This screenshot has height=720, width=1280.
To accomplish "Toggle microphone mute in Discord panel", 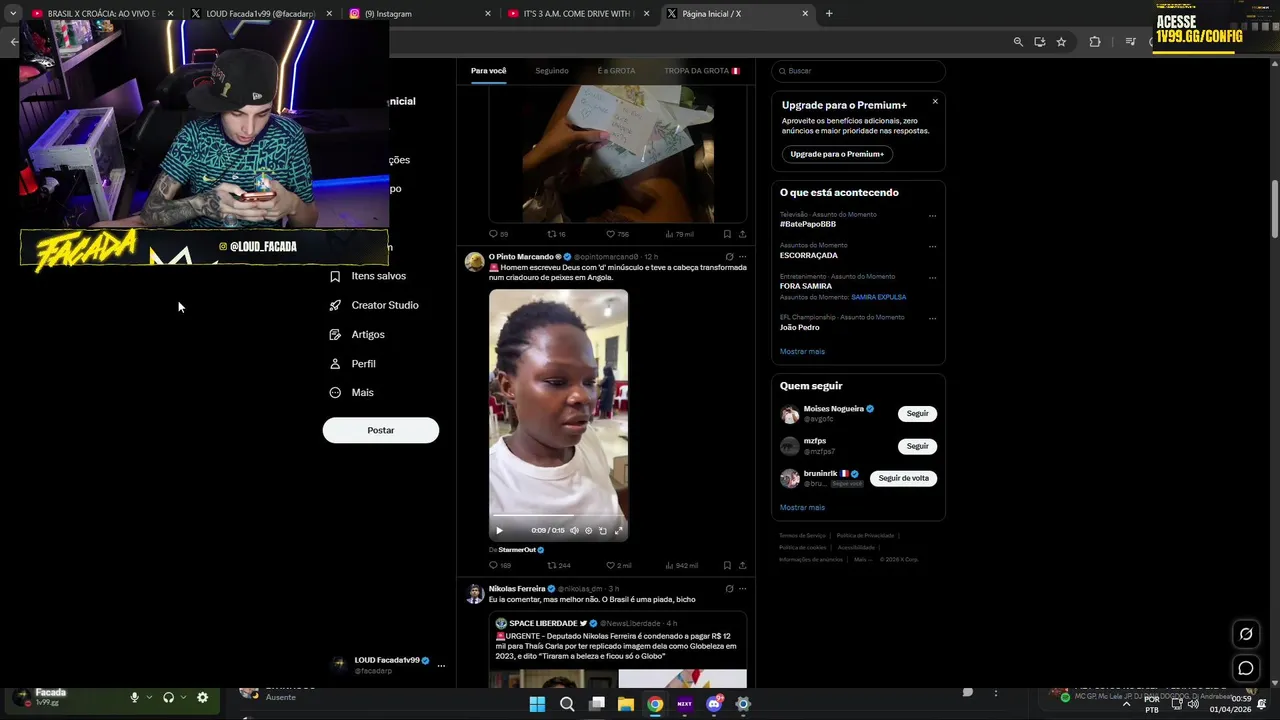I will coord(134,697).
